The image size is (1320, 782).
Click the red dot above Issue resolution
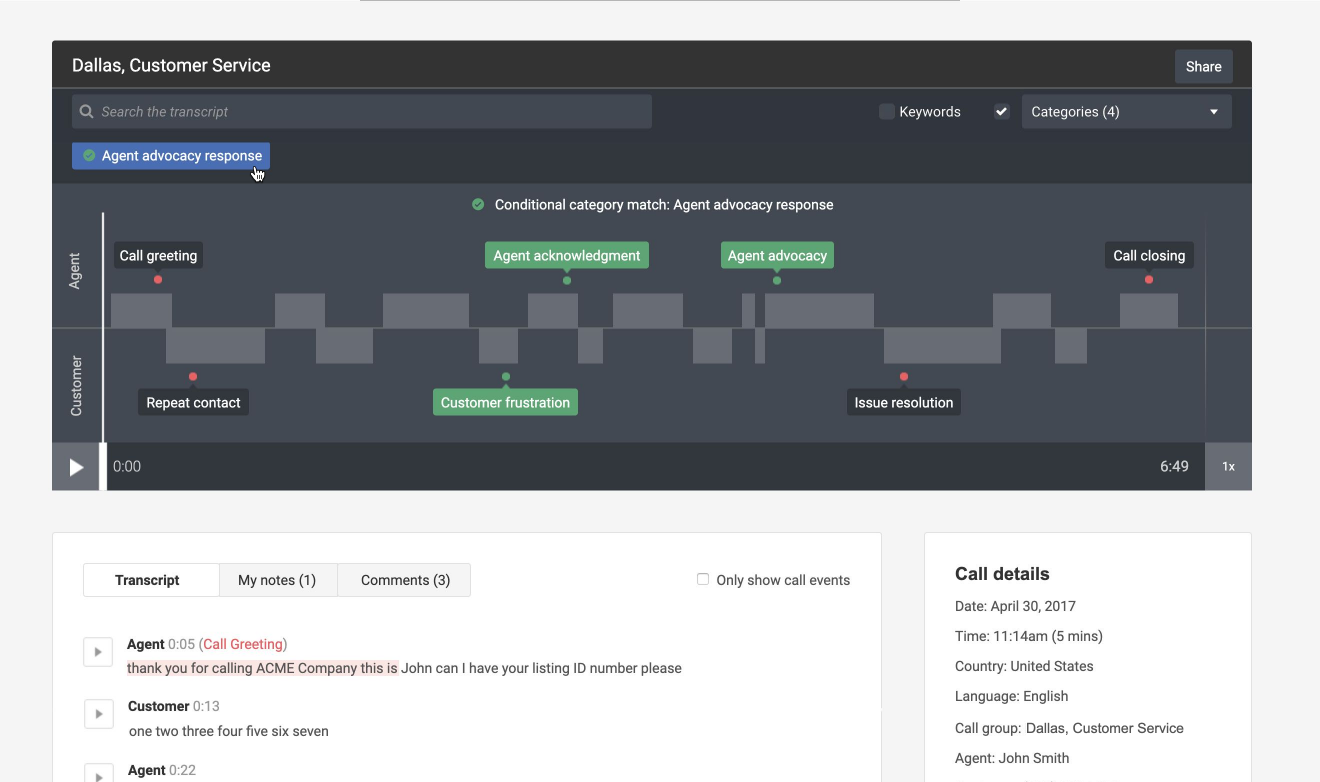904,377
